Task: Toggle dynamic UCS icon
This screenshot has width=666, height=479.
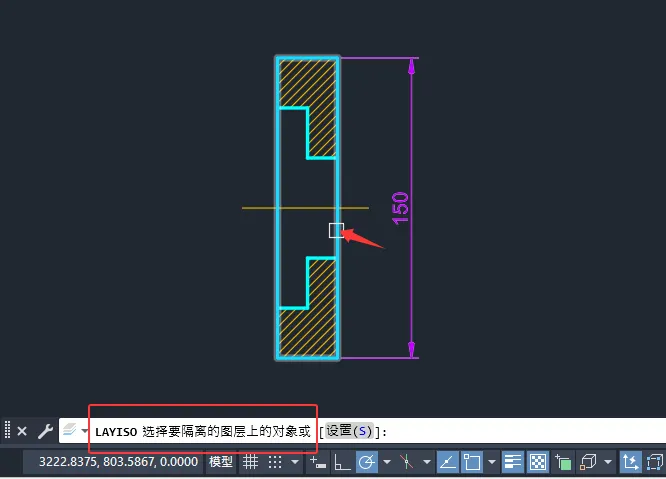Action: 630,462
